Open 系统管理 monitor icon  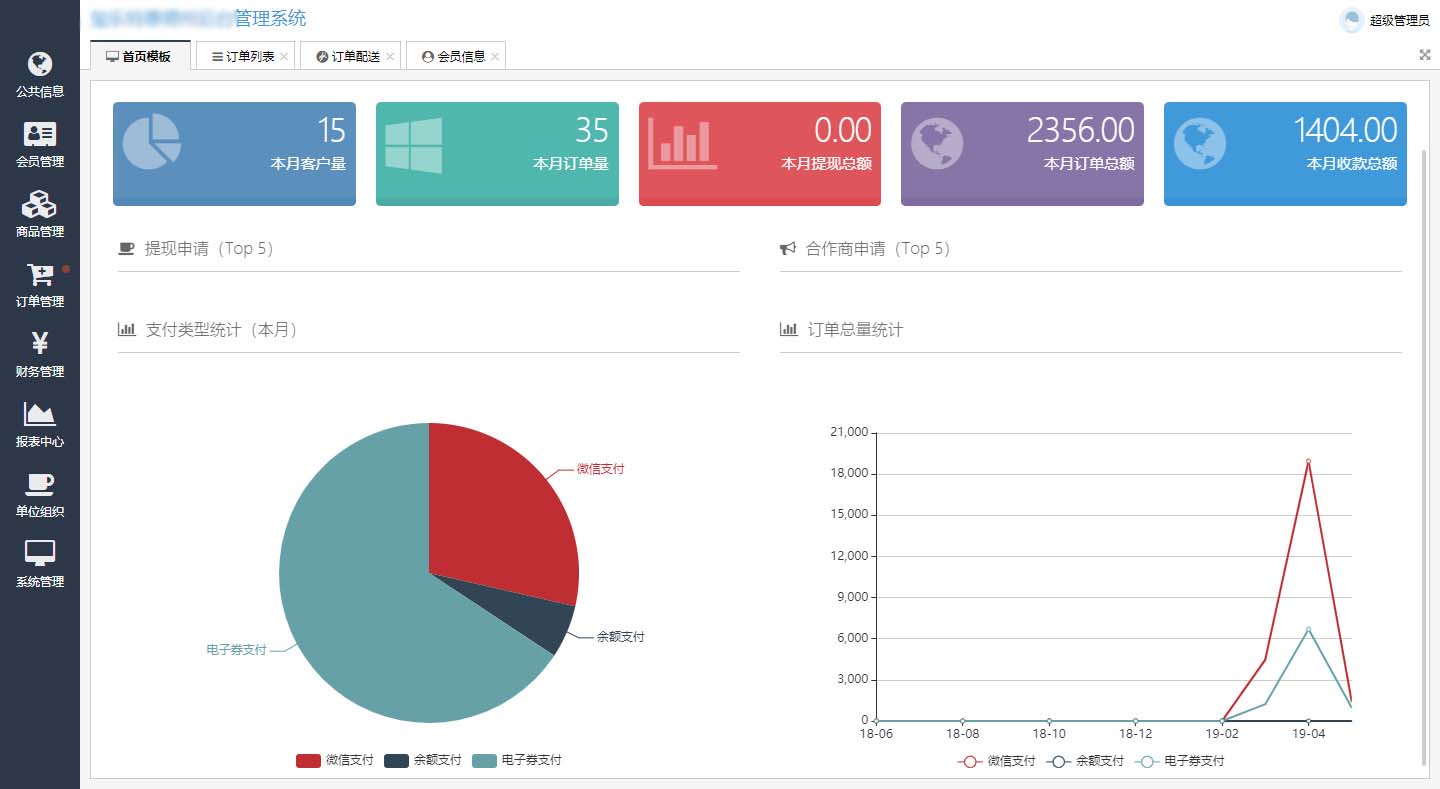39,554
